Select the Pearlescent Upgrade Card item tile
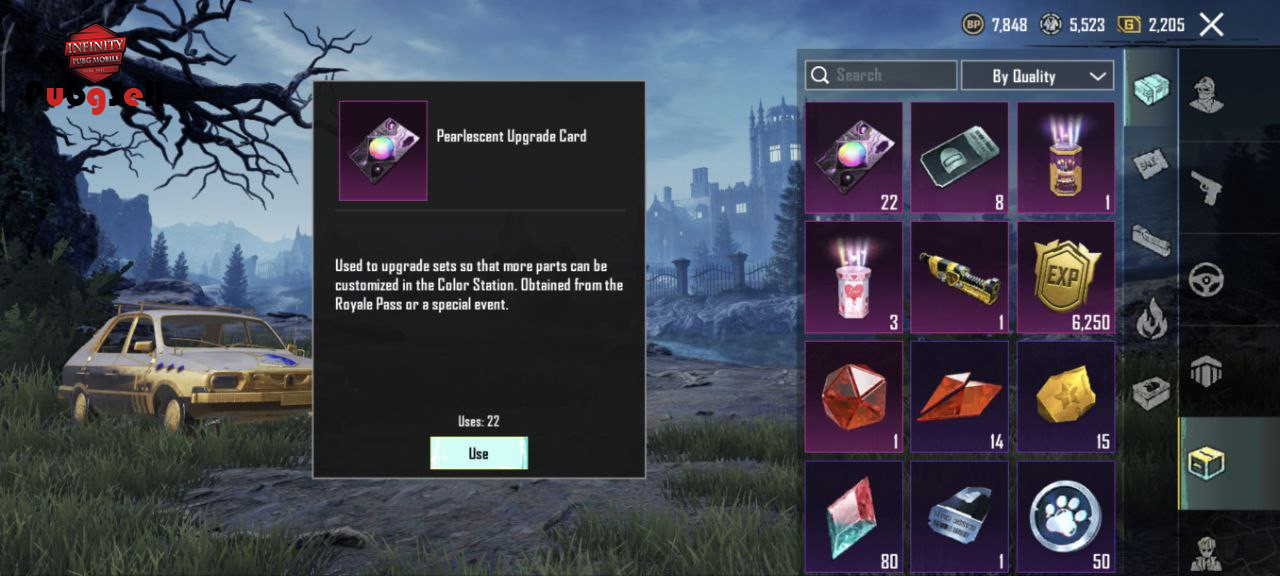The image size is (1280, 576). pos(854,157)
